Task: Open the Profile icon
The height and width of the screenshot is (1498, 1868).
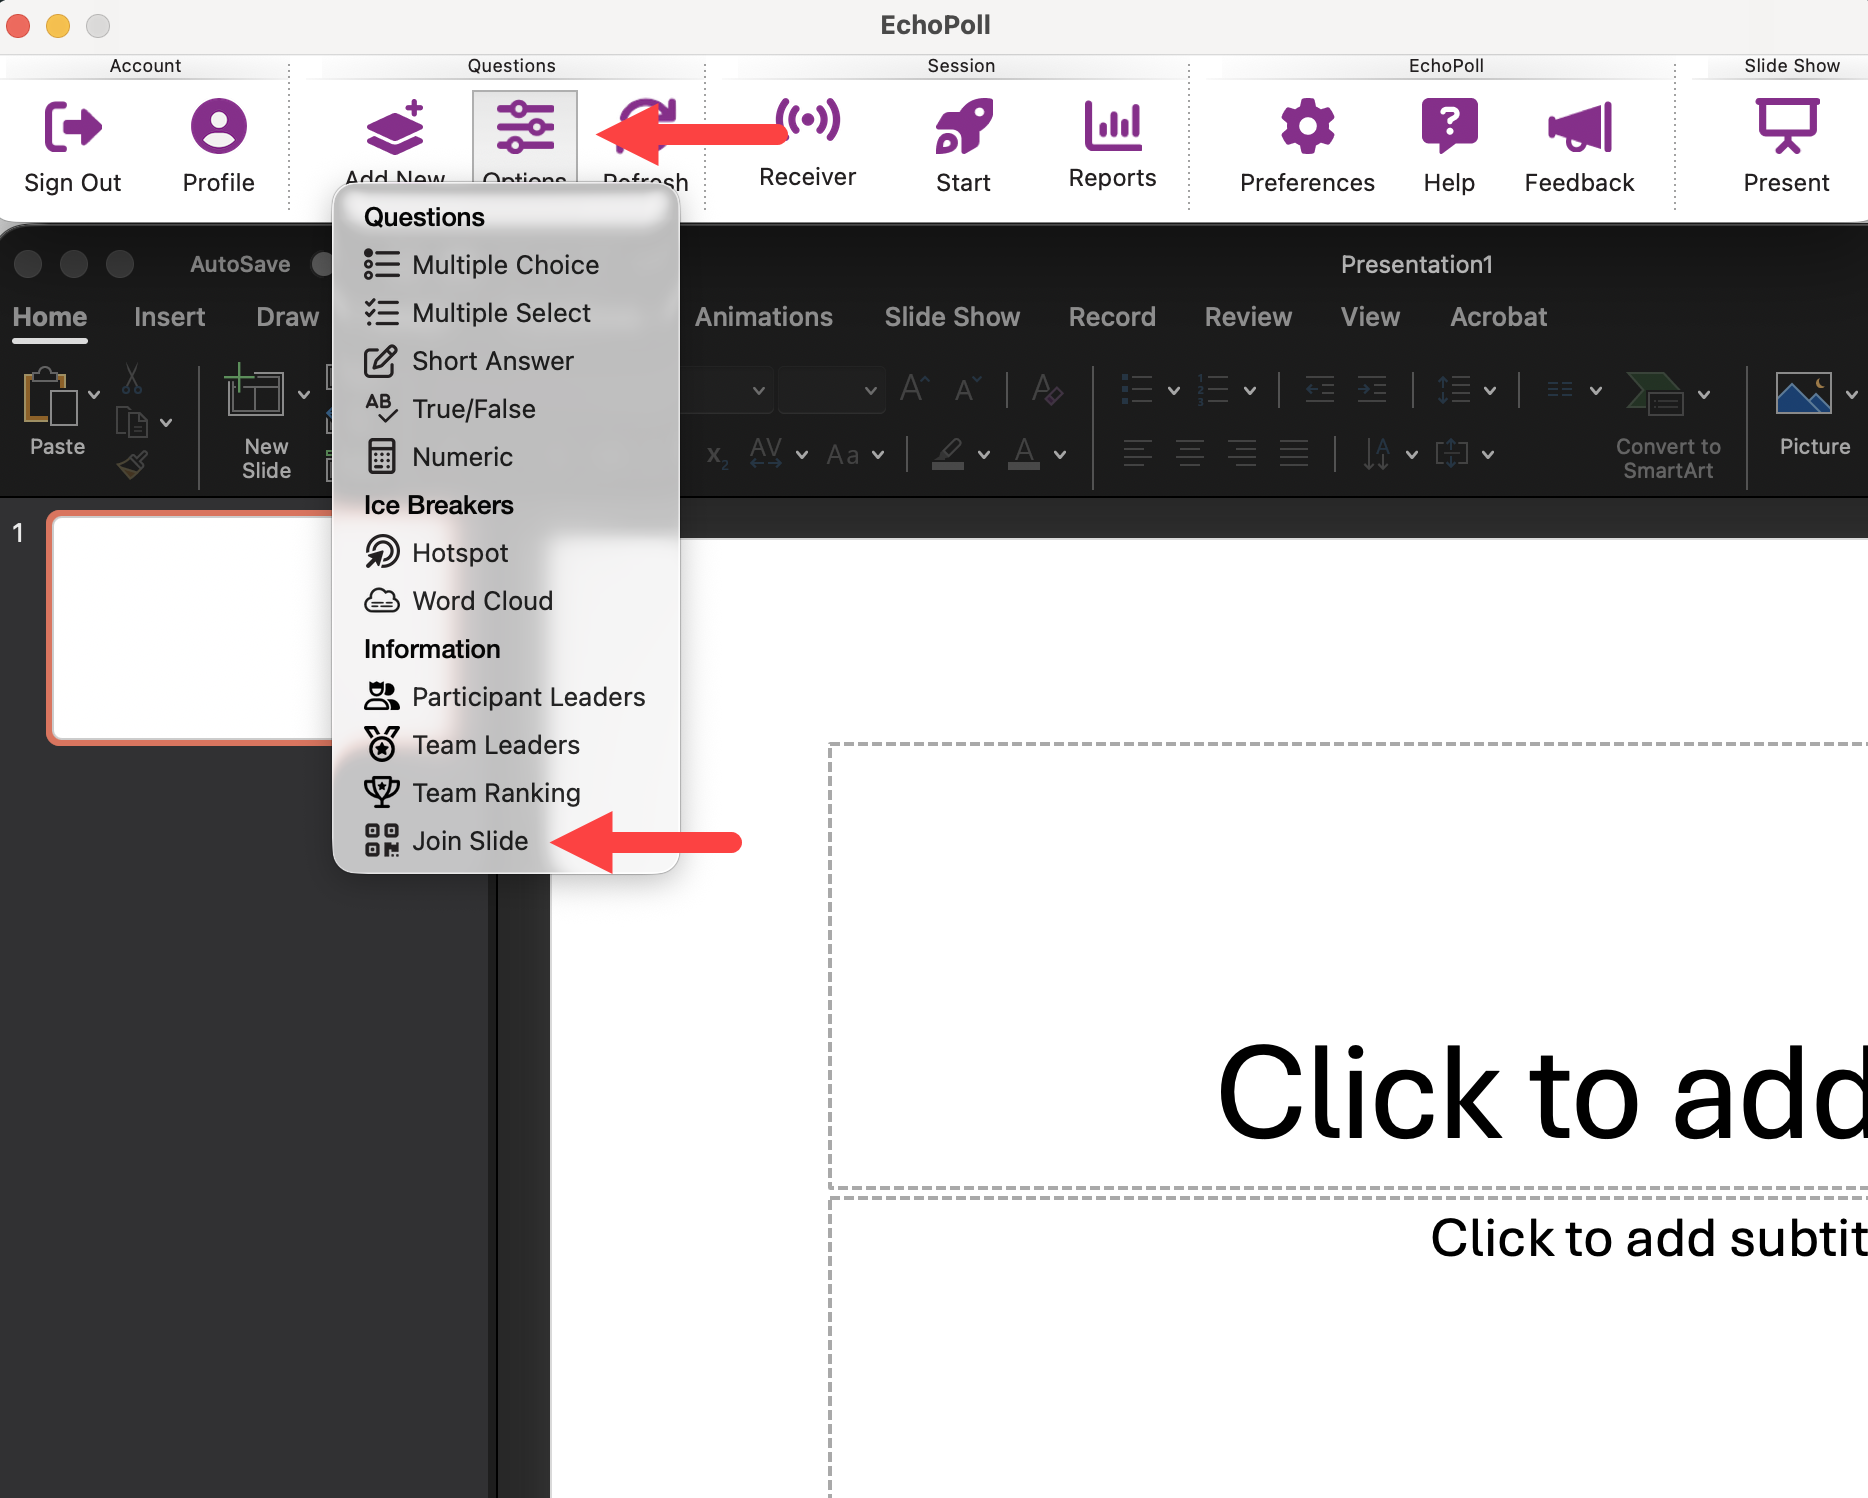Action: click(218, 126)
